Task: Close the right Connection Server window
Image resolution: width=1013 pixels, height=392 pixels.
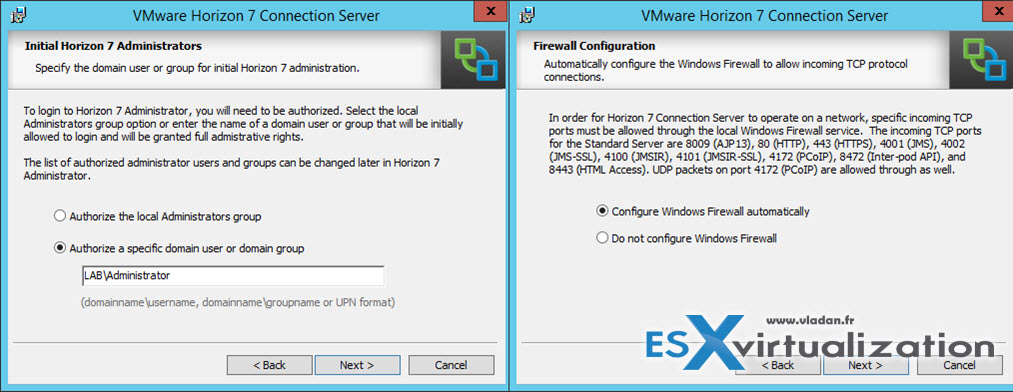Action: (998, 11)
